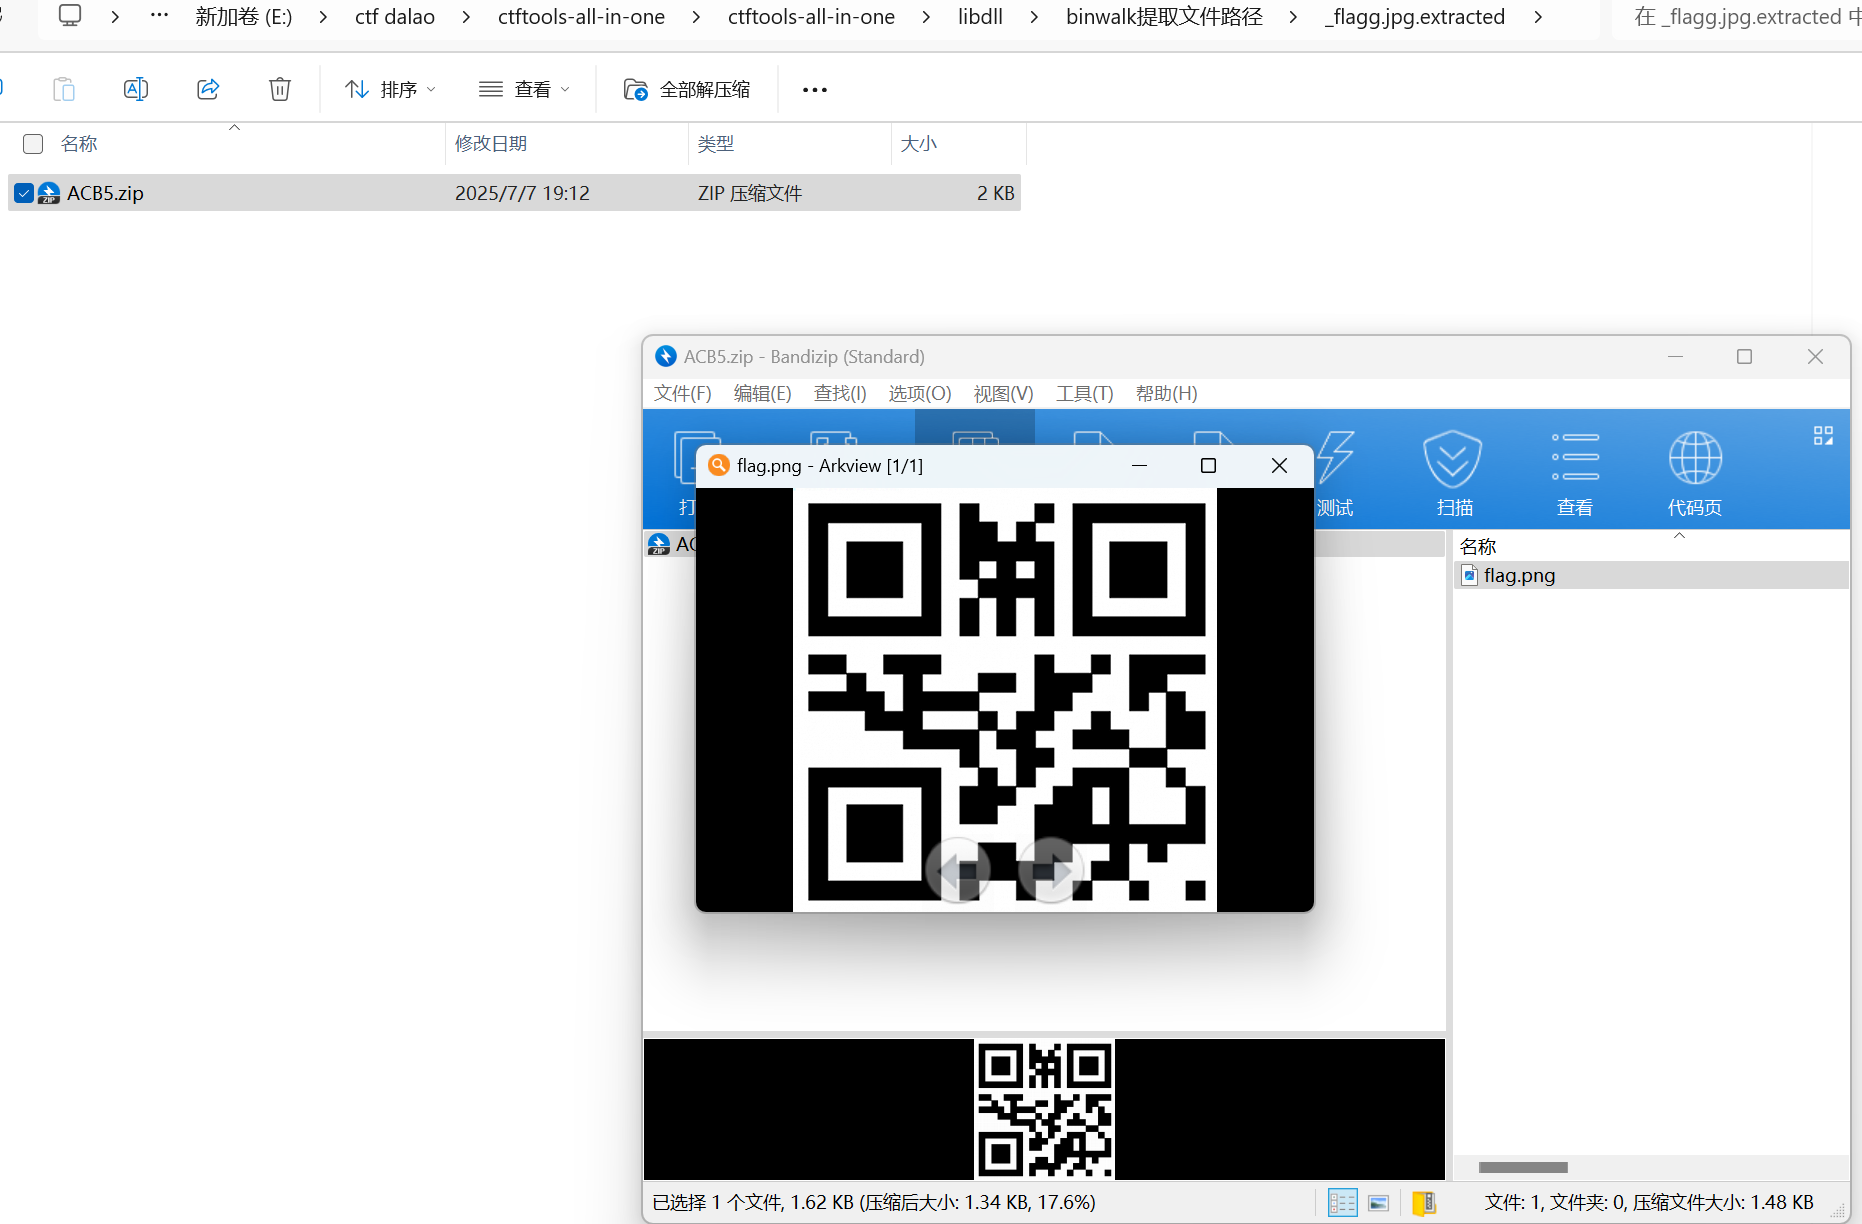This screenshot has width=1862, height=1224.
Task: Click the yellow archive folder icon in status bar
Action: coord(1424,1203)
